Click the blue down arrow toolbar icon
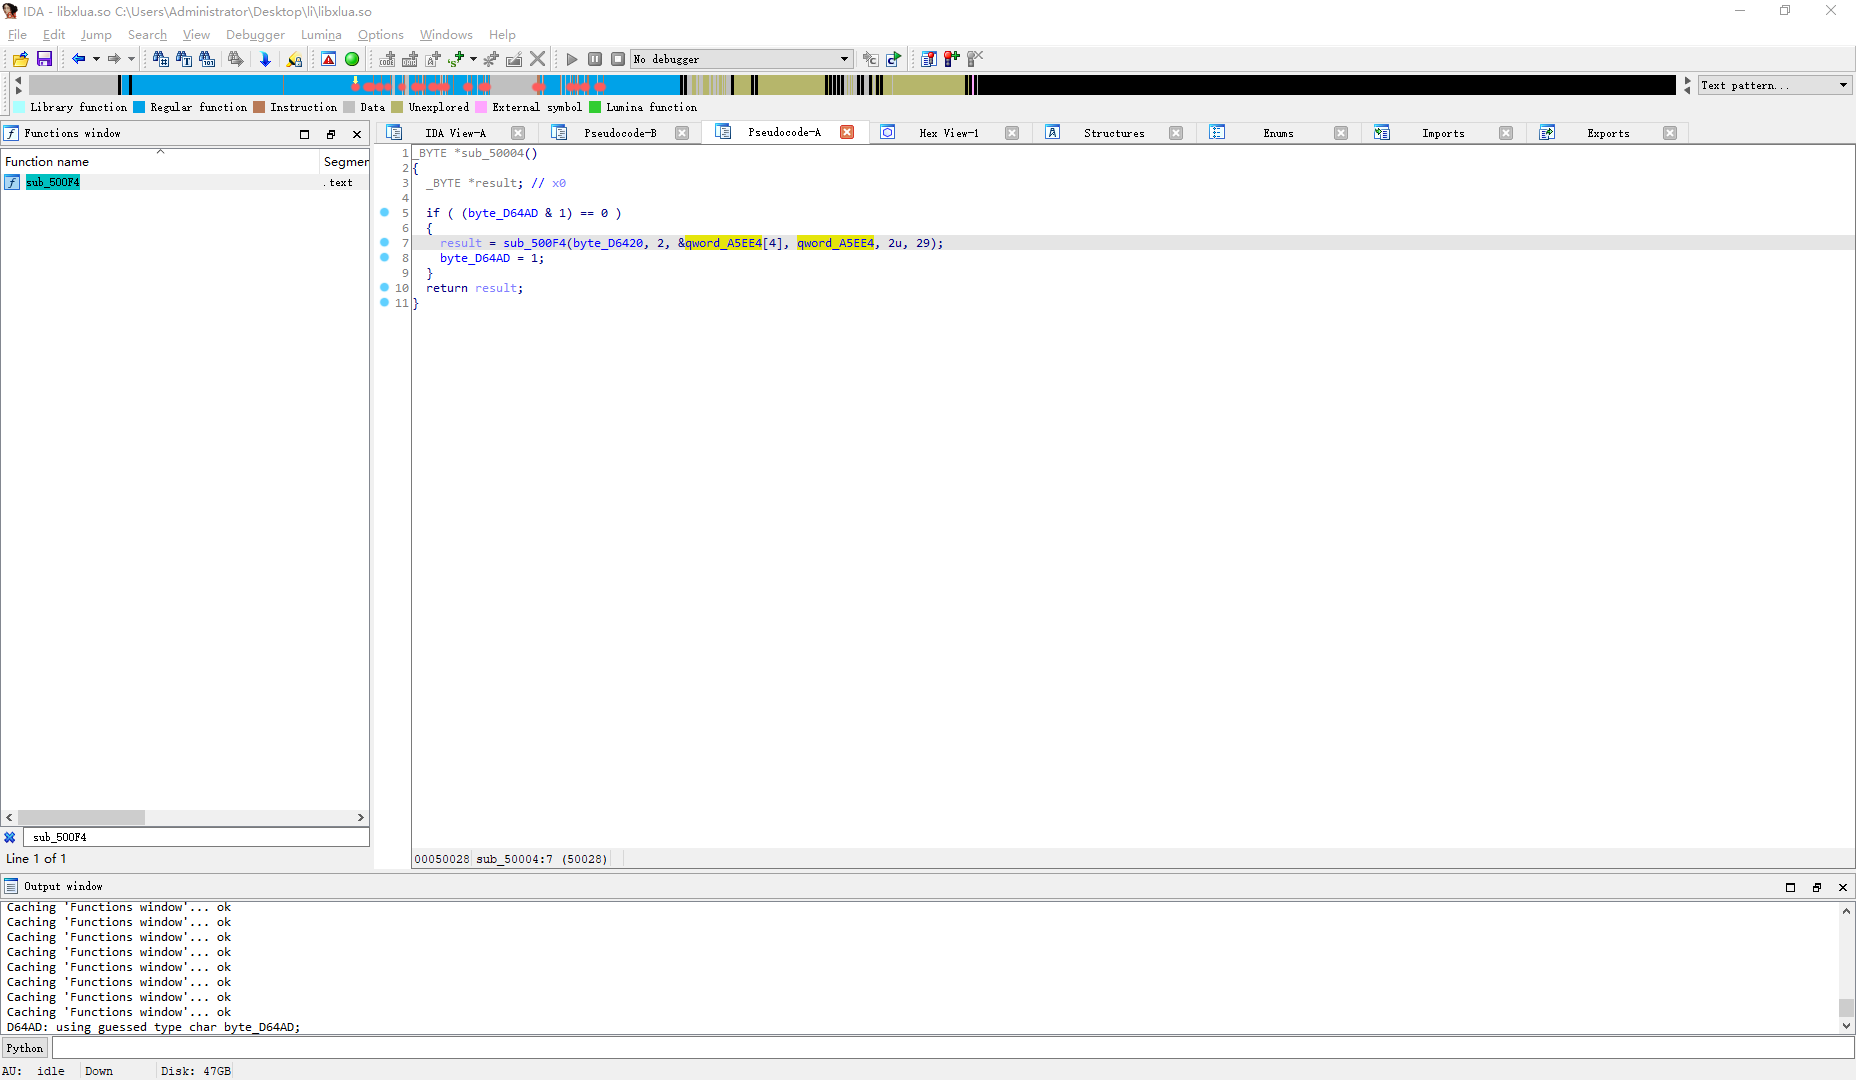 265,59
